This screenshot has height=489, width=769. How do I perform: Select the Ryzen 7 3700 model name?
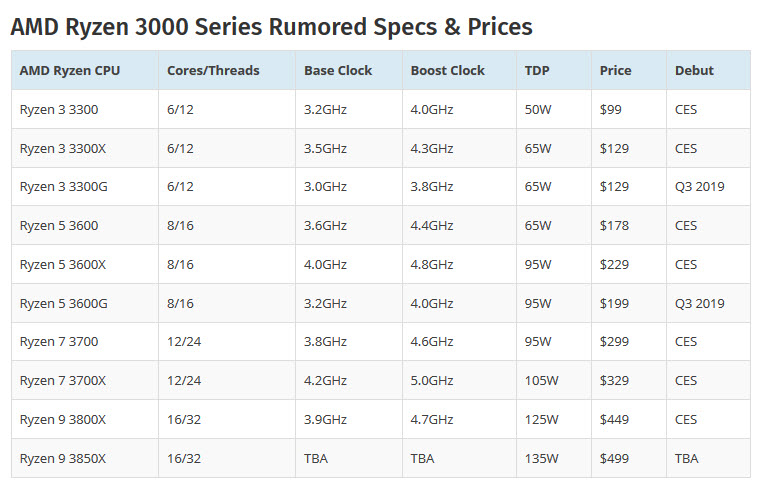pos(59,342)
